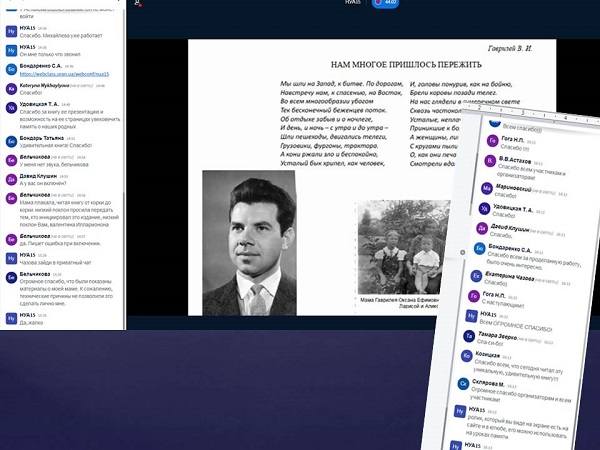Click Склярова М. avatar in overlay chat
Image resolution: width=600 pixels, height=450 pixels.
(463, 383)
